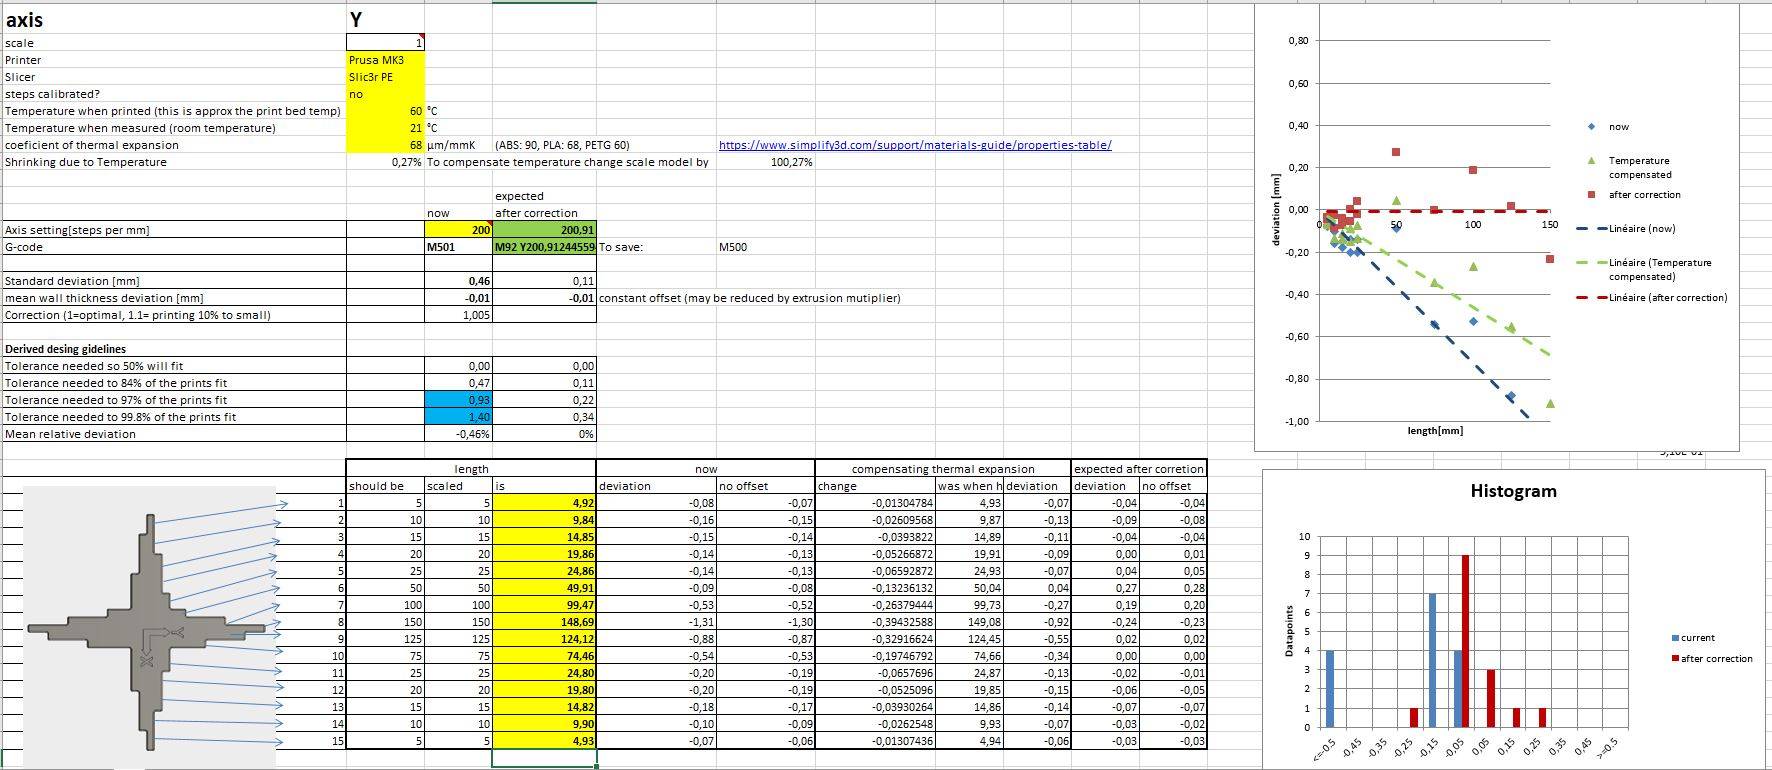1772x770 pixels.
Task: Click the 'Histogram' chart title
Action: [x=1513, y=491]
